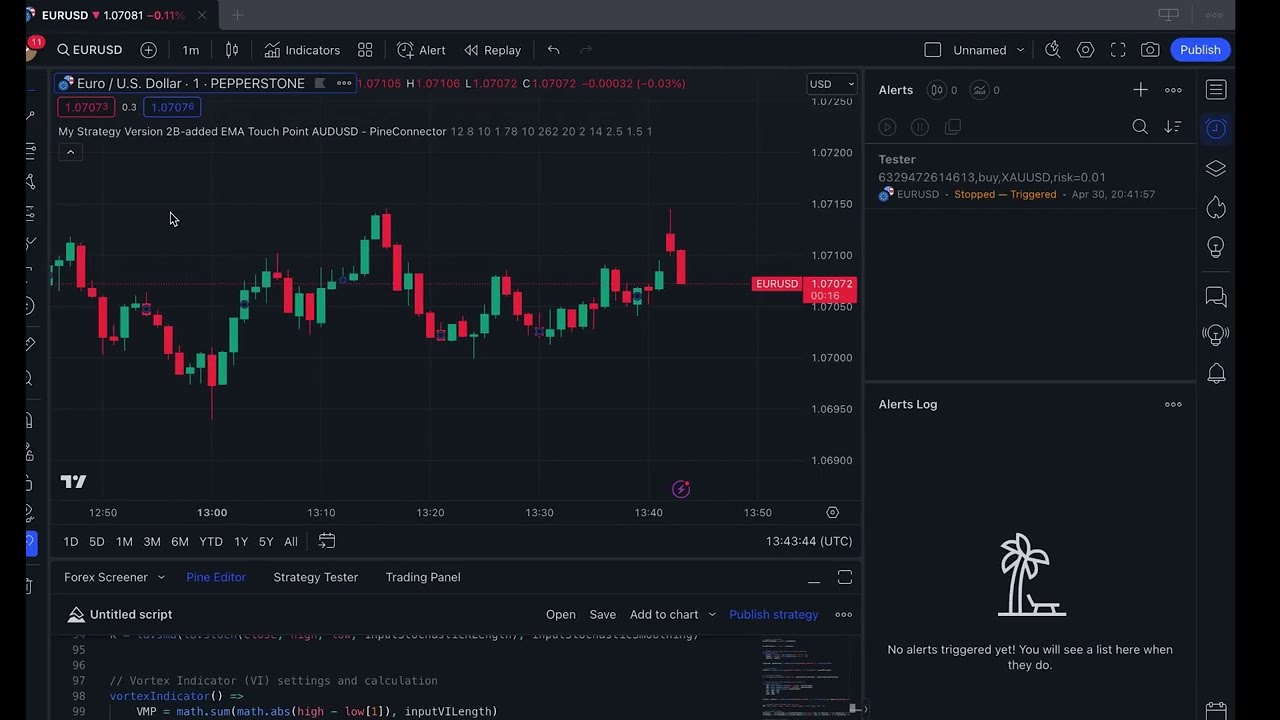The width and height of the screenshot is (1280, 720).
Task: Enter fullscreen chart mode
Action: (x=1118, y=50)
